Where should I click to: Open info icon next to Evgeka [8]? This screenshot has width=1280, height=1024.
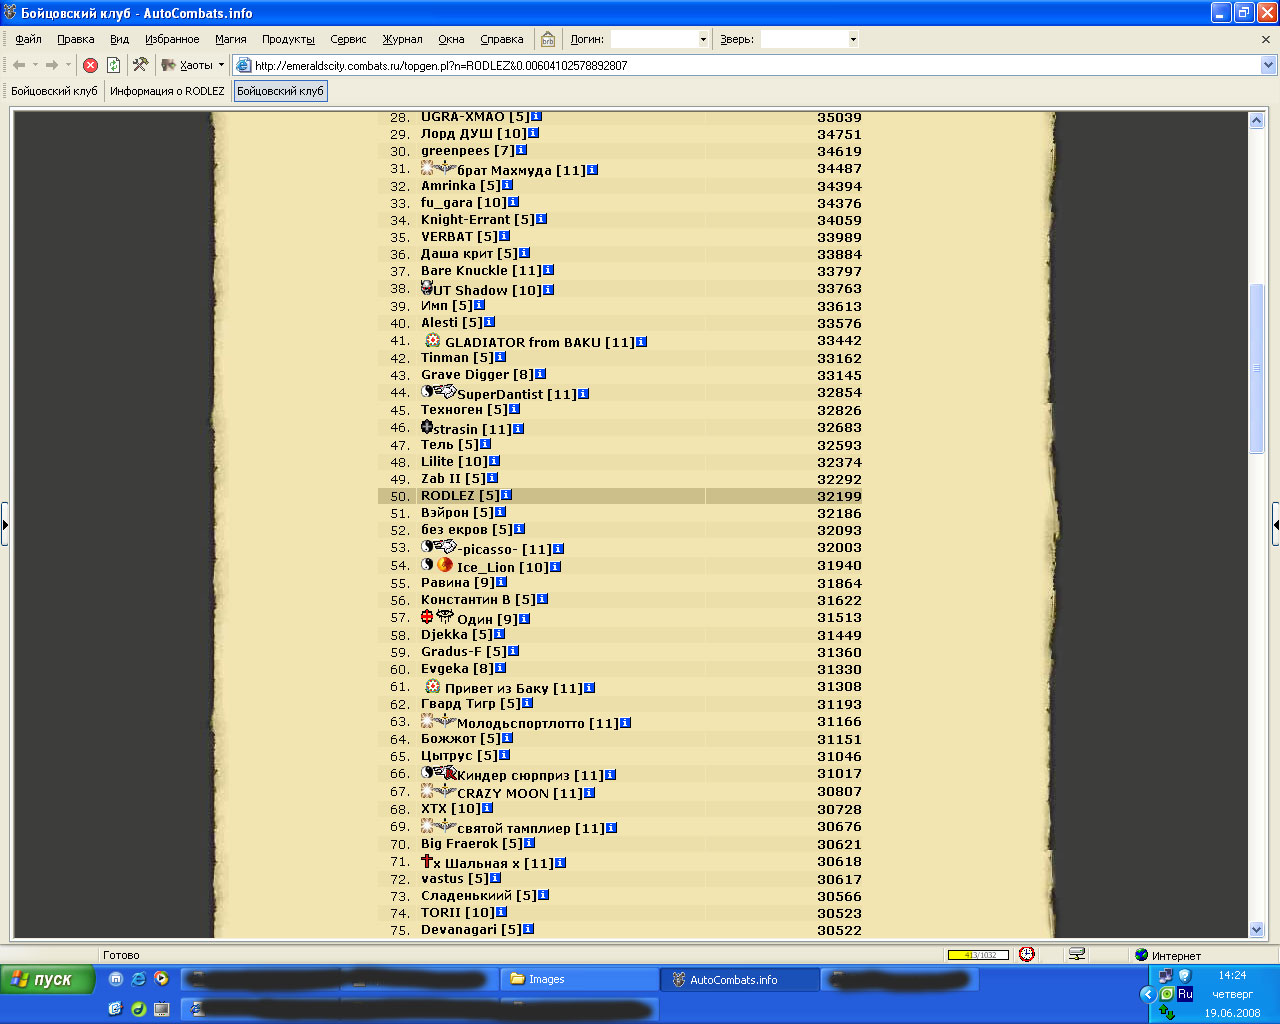500,668
